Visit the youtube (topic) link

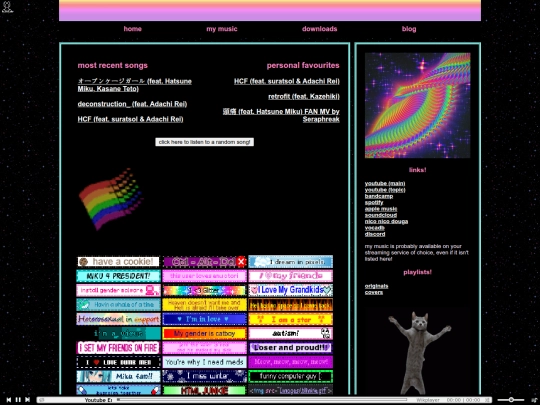pos(385,190)
